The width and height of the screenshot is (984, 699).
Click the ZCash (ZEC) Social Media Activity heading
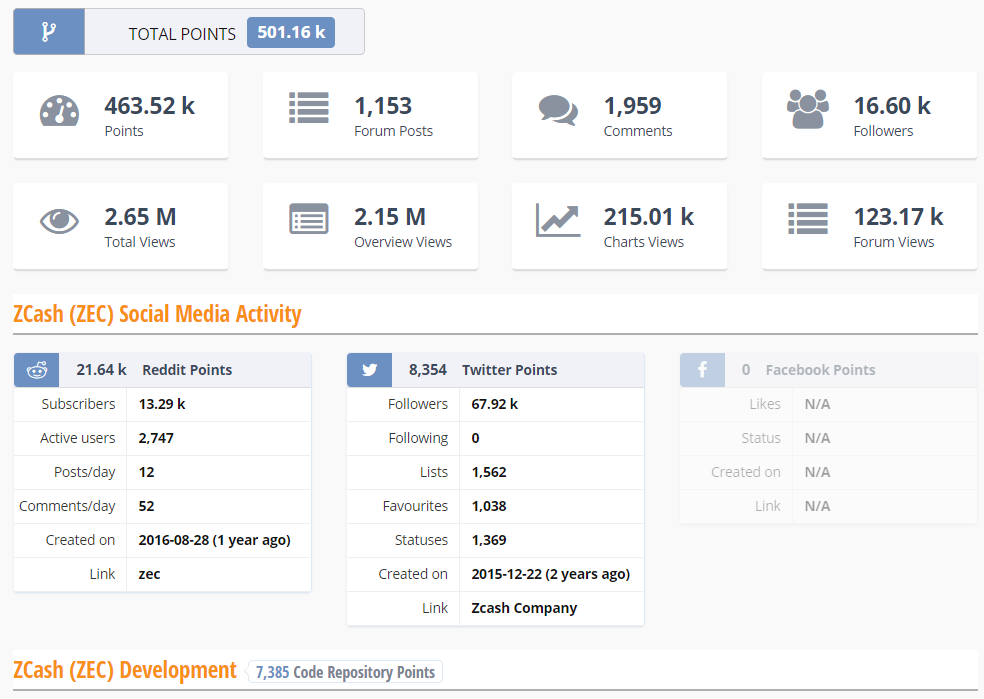pyautogui.click(x=157, y=314)
